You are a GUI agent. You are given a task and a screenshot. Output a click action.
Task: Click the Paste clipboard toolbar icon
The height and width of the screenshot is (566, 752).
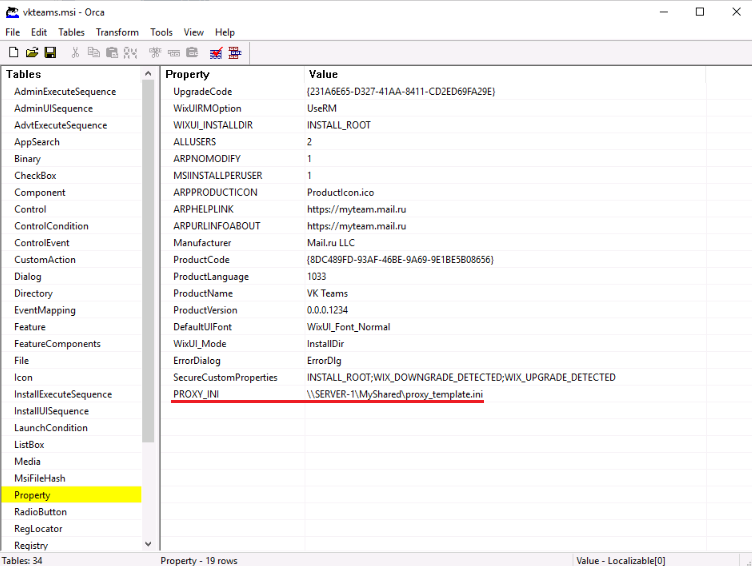(112, 52)
